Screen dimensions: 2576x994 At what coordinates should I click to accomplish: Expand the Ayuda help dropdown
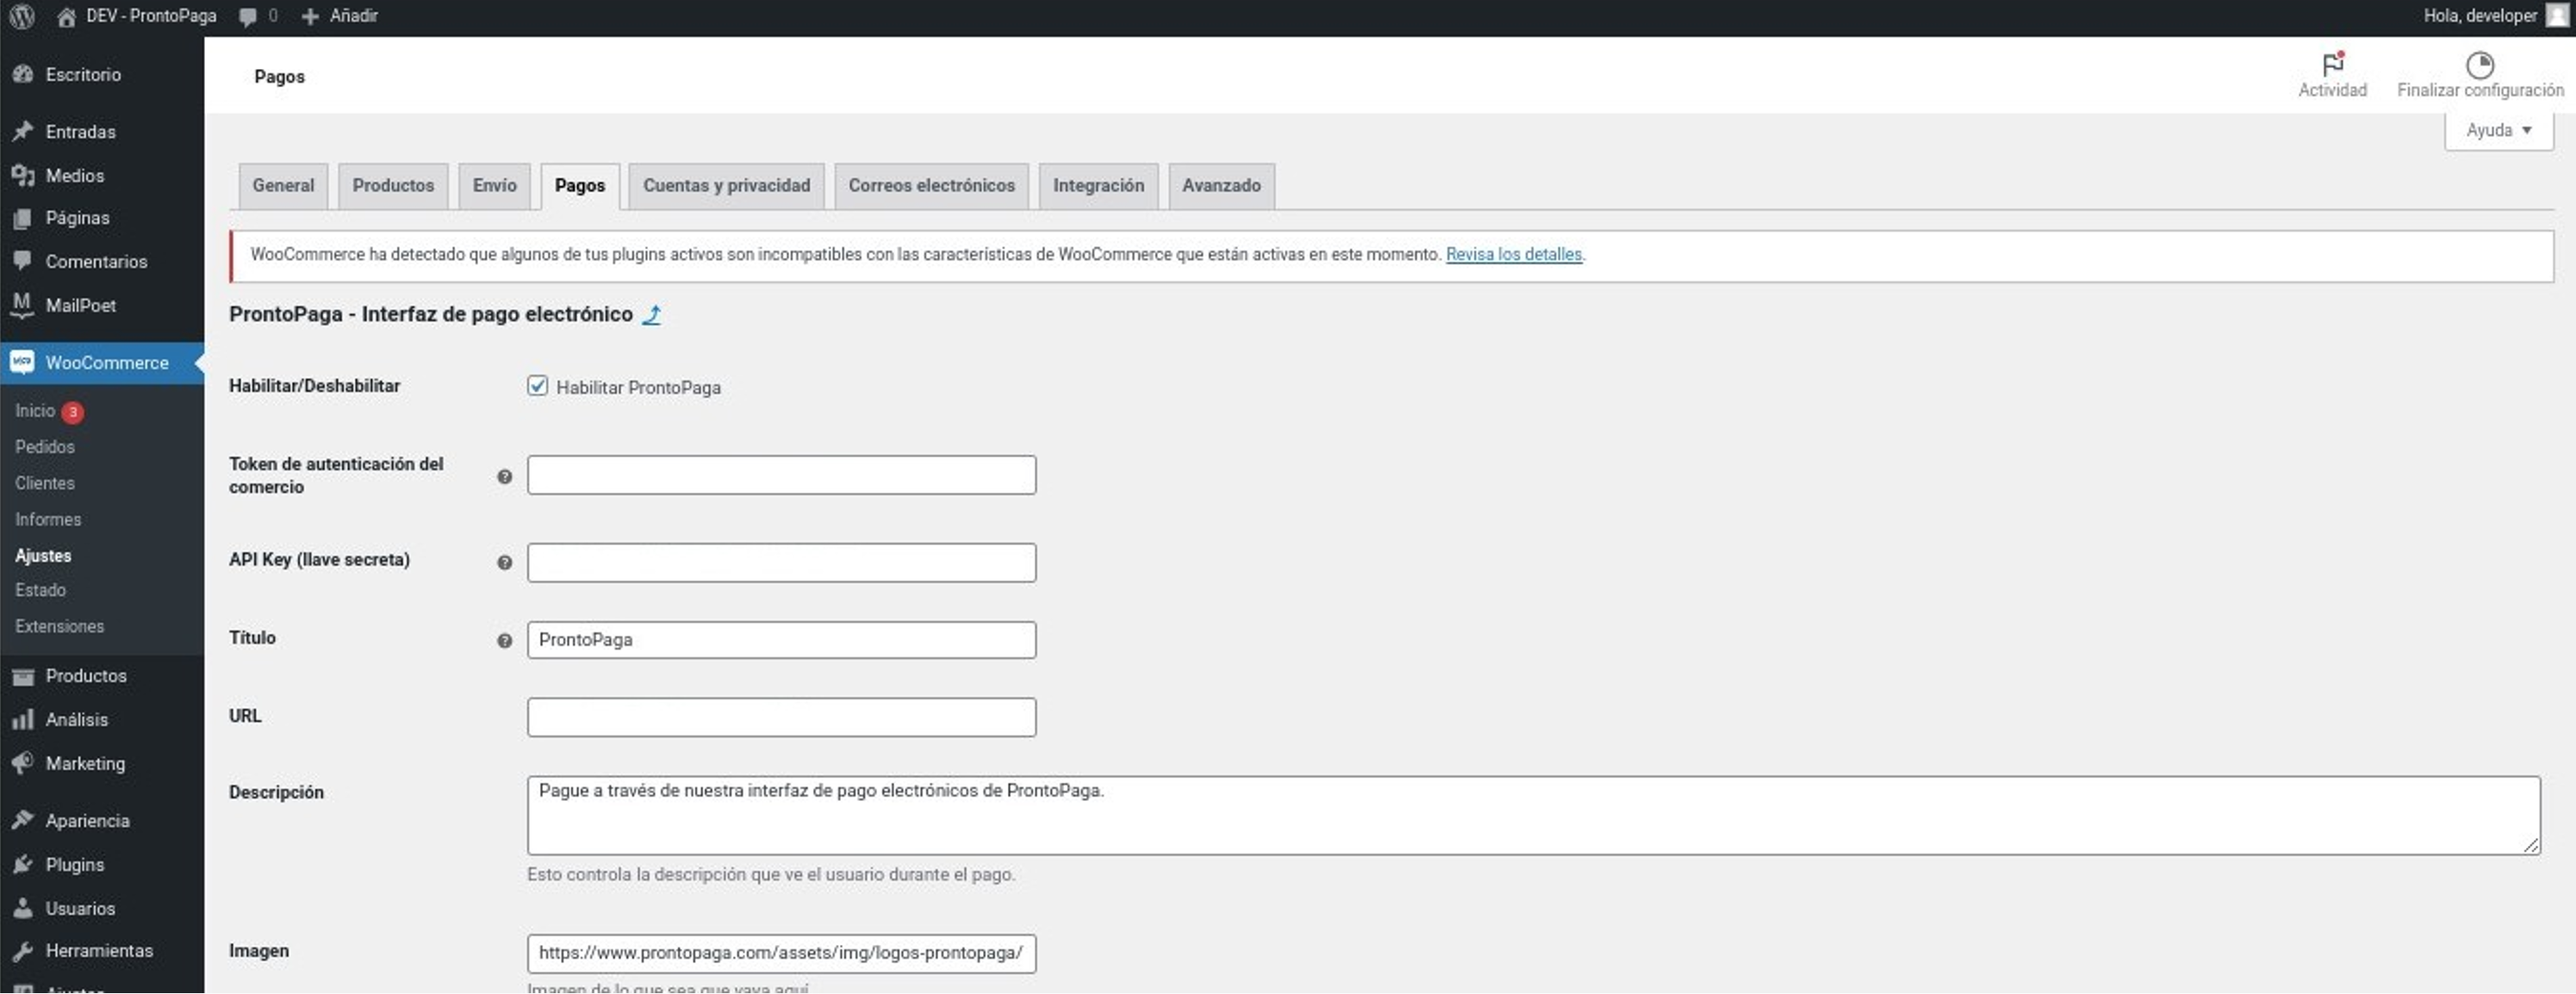(x=2498, y=131)
